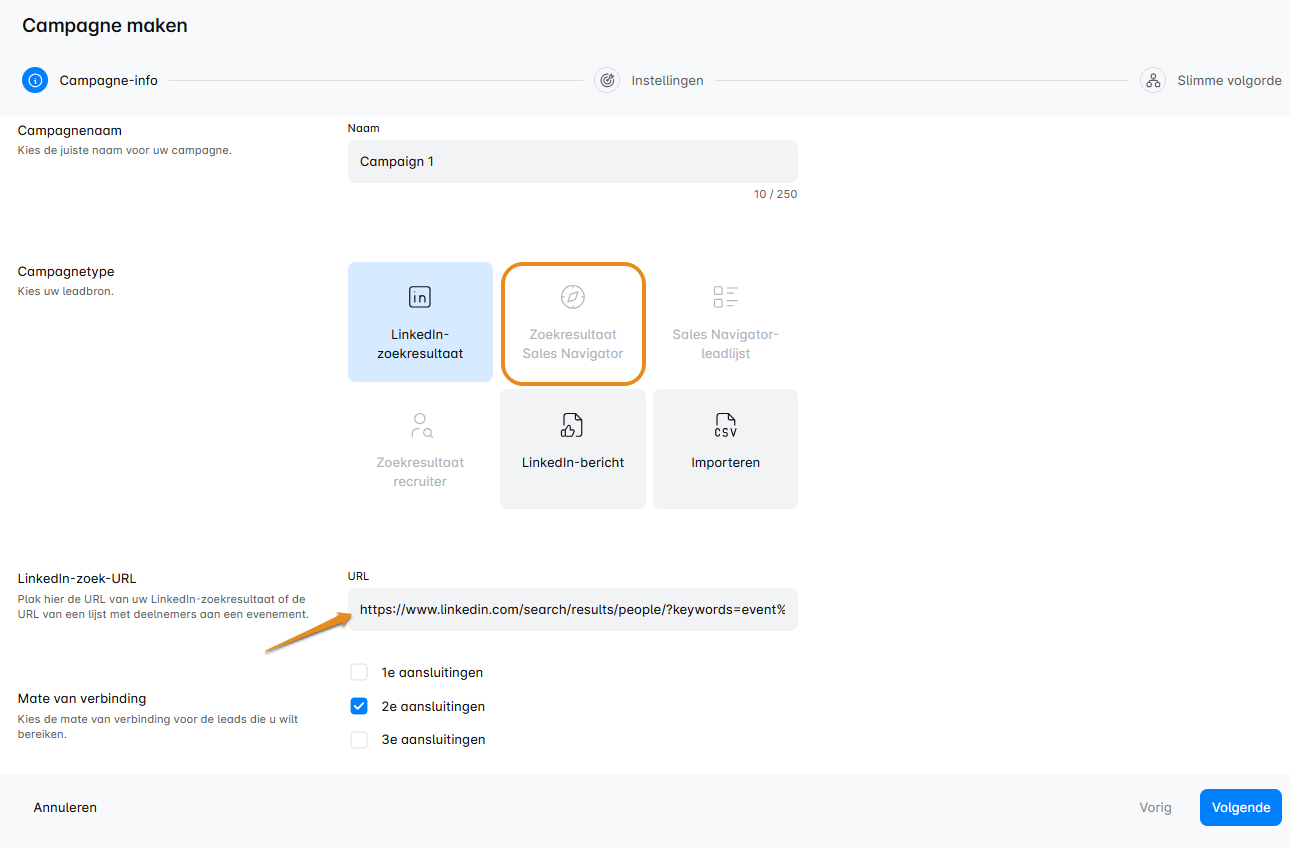Enable the 3e aansluitingen checkbox
Screen dimensions: 1290x848
click(x=359, y=740)
